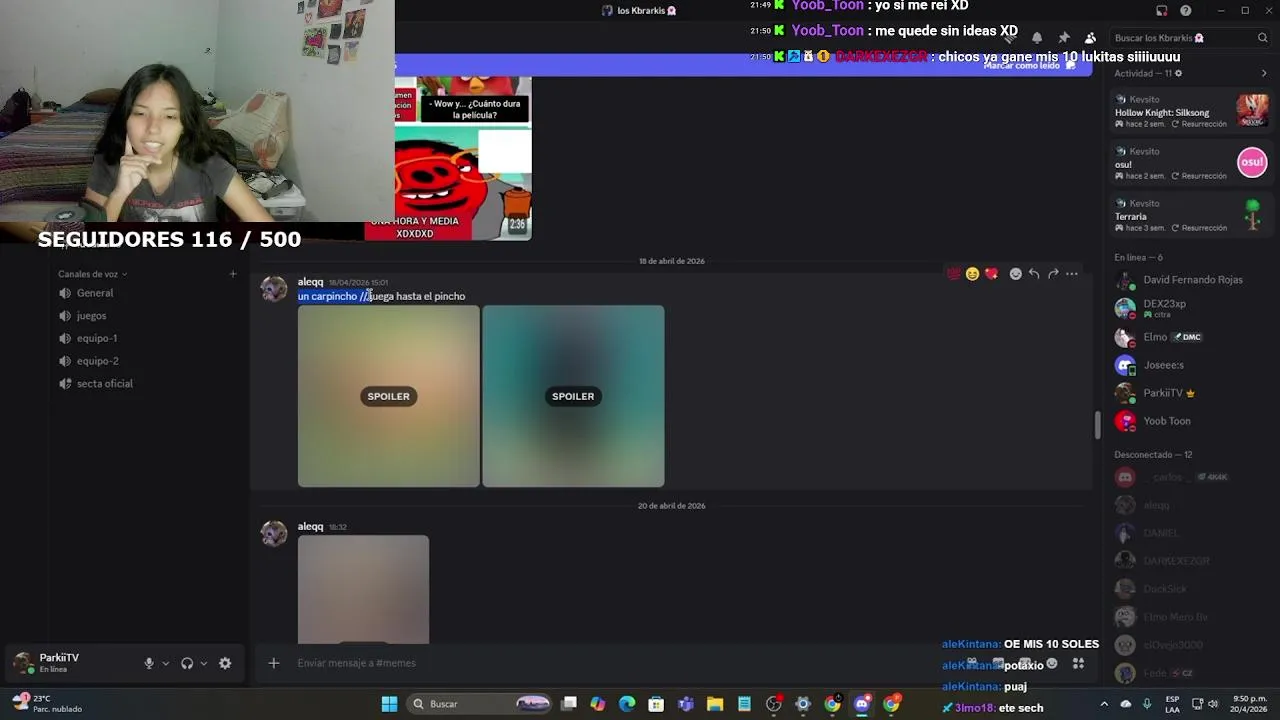Screen dimensions: 1280x720
Task: Open user settings gear
Action: [225, 663]
